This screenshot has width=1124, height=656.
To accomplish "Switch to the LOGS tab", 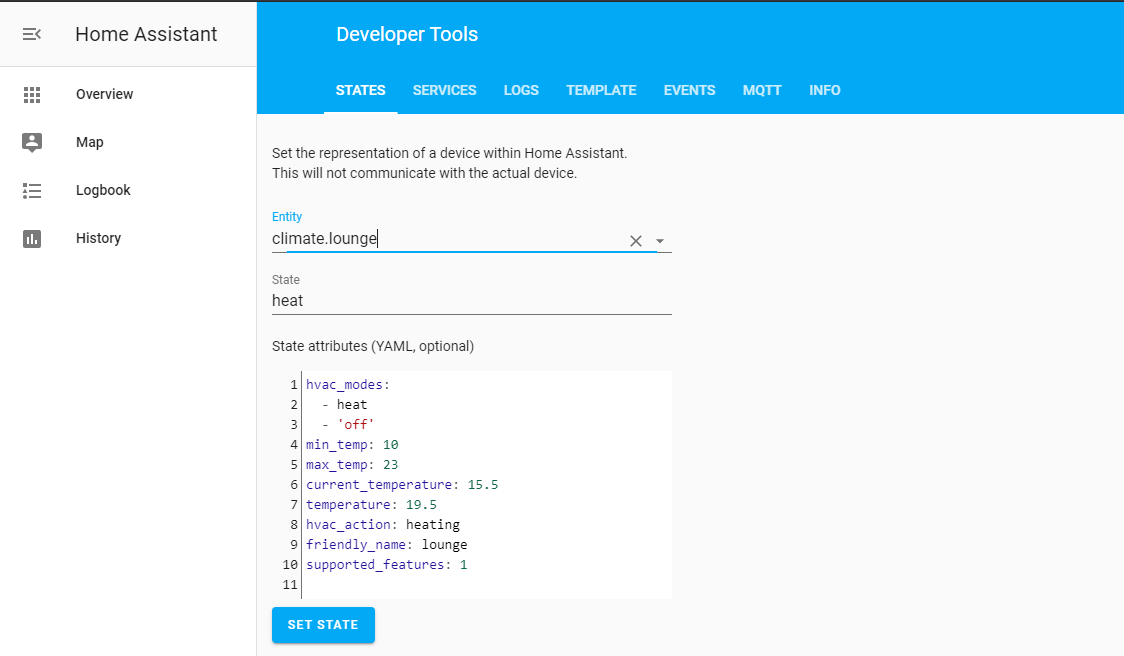I will pyautogui.click(x=521, y=90).
